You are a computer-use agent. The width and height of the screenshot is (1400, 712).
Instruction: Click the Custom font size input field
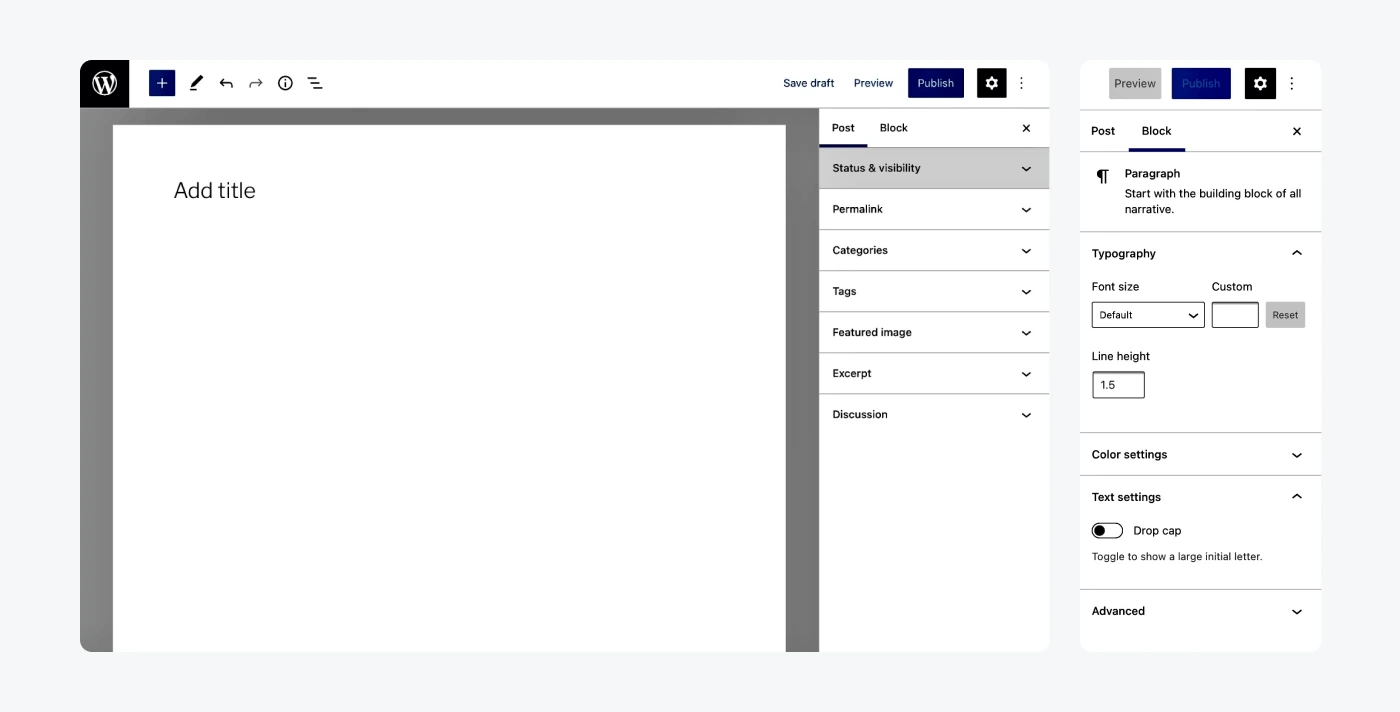1235,315
